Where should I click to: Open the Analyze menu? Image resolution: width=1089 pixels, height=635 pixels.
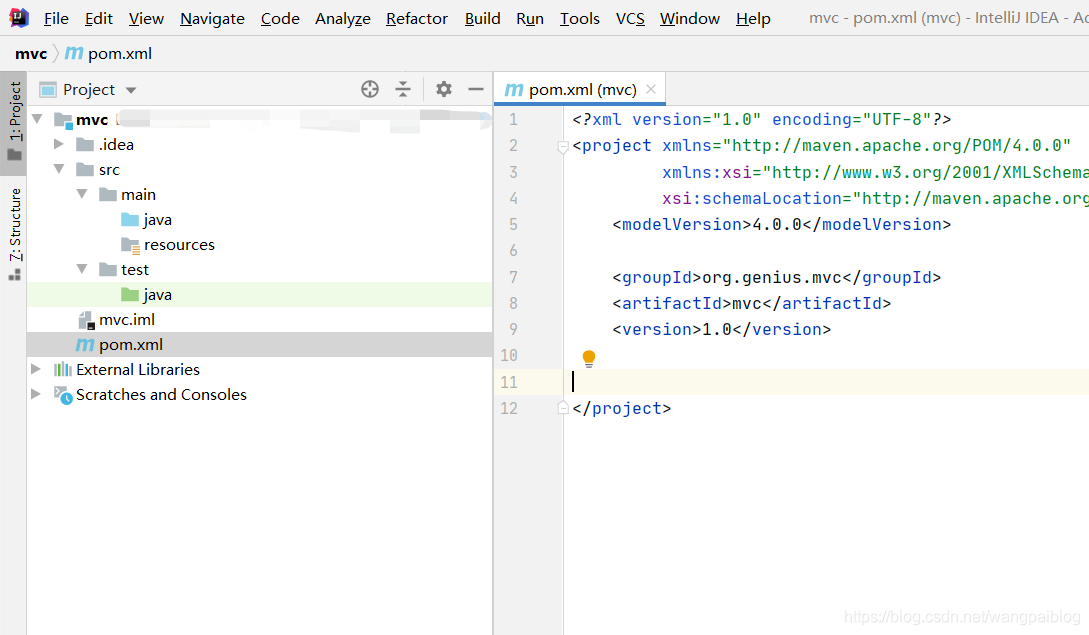point(342,19)
